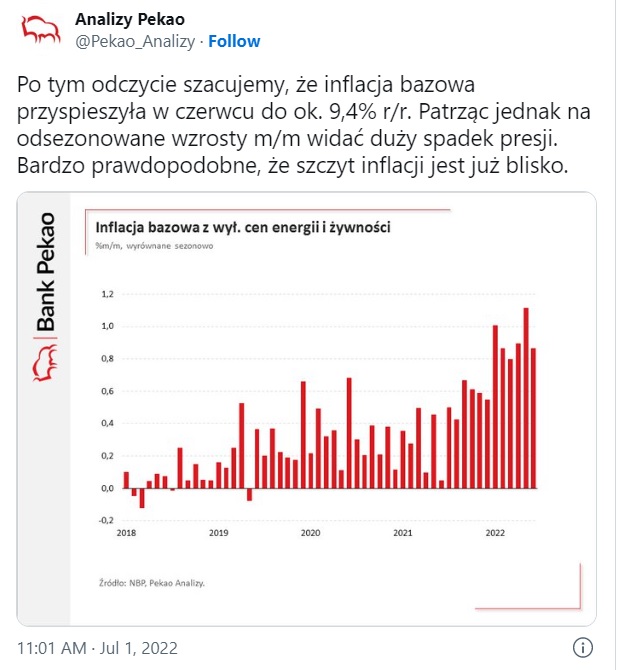The image size is (620, 670).
Task: Click the 1,2 value on the y-axis
Action: (x=108, y=294)
